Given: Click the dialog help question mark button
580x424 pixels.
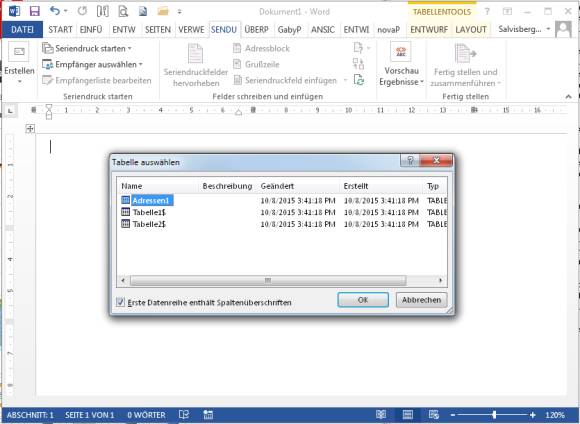Looking at the screenshot, I should coord(410,161).
